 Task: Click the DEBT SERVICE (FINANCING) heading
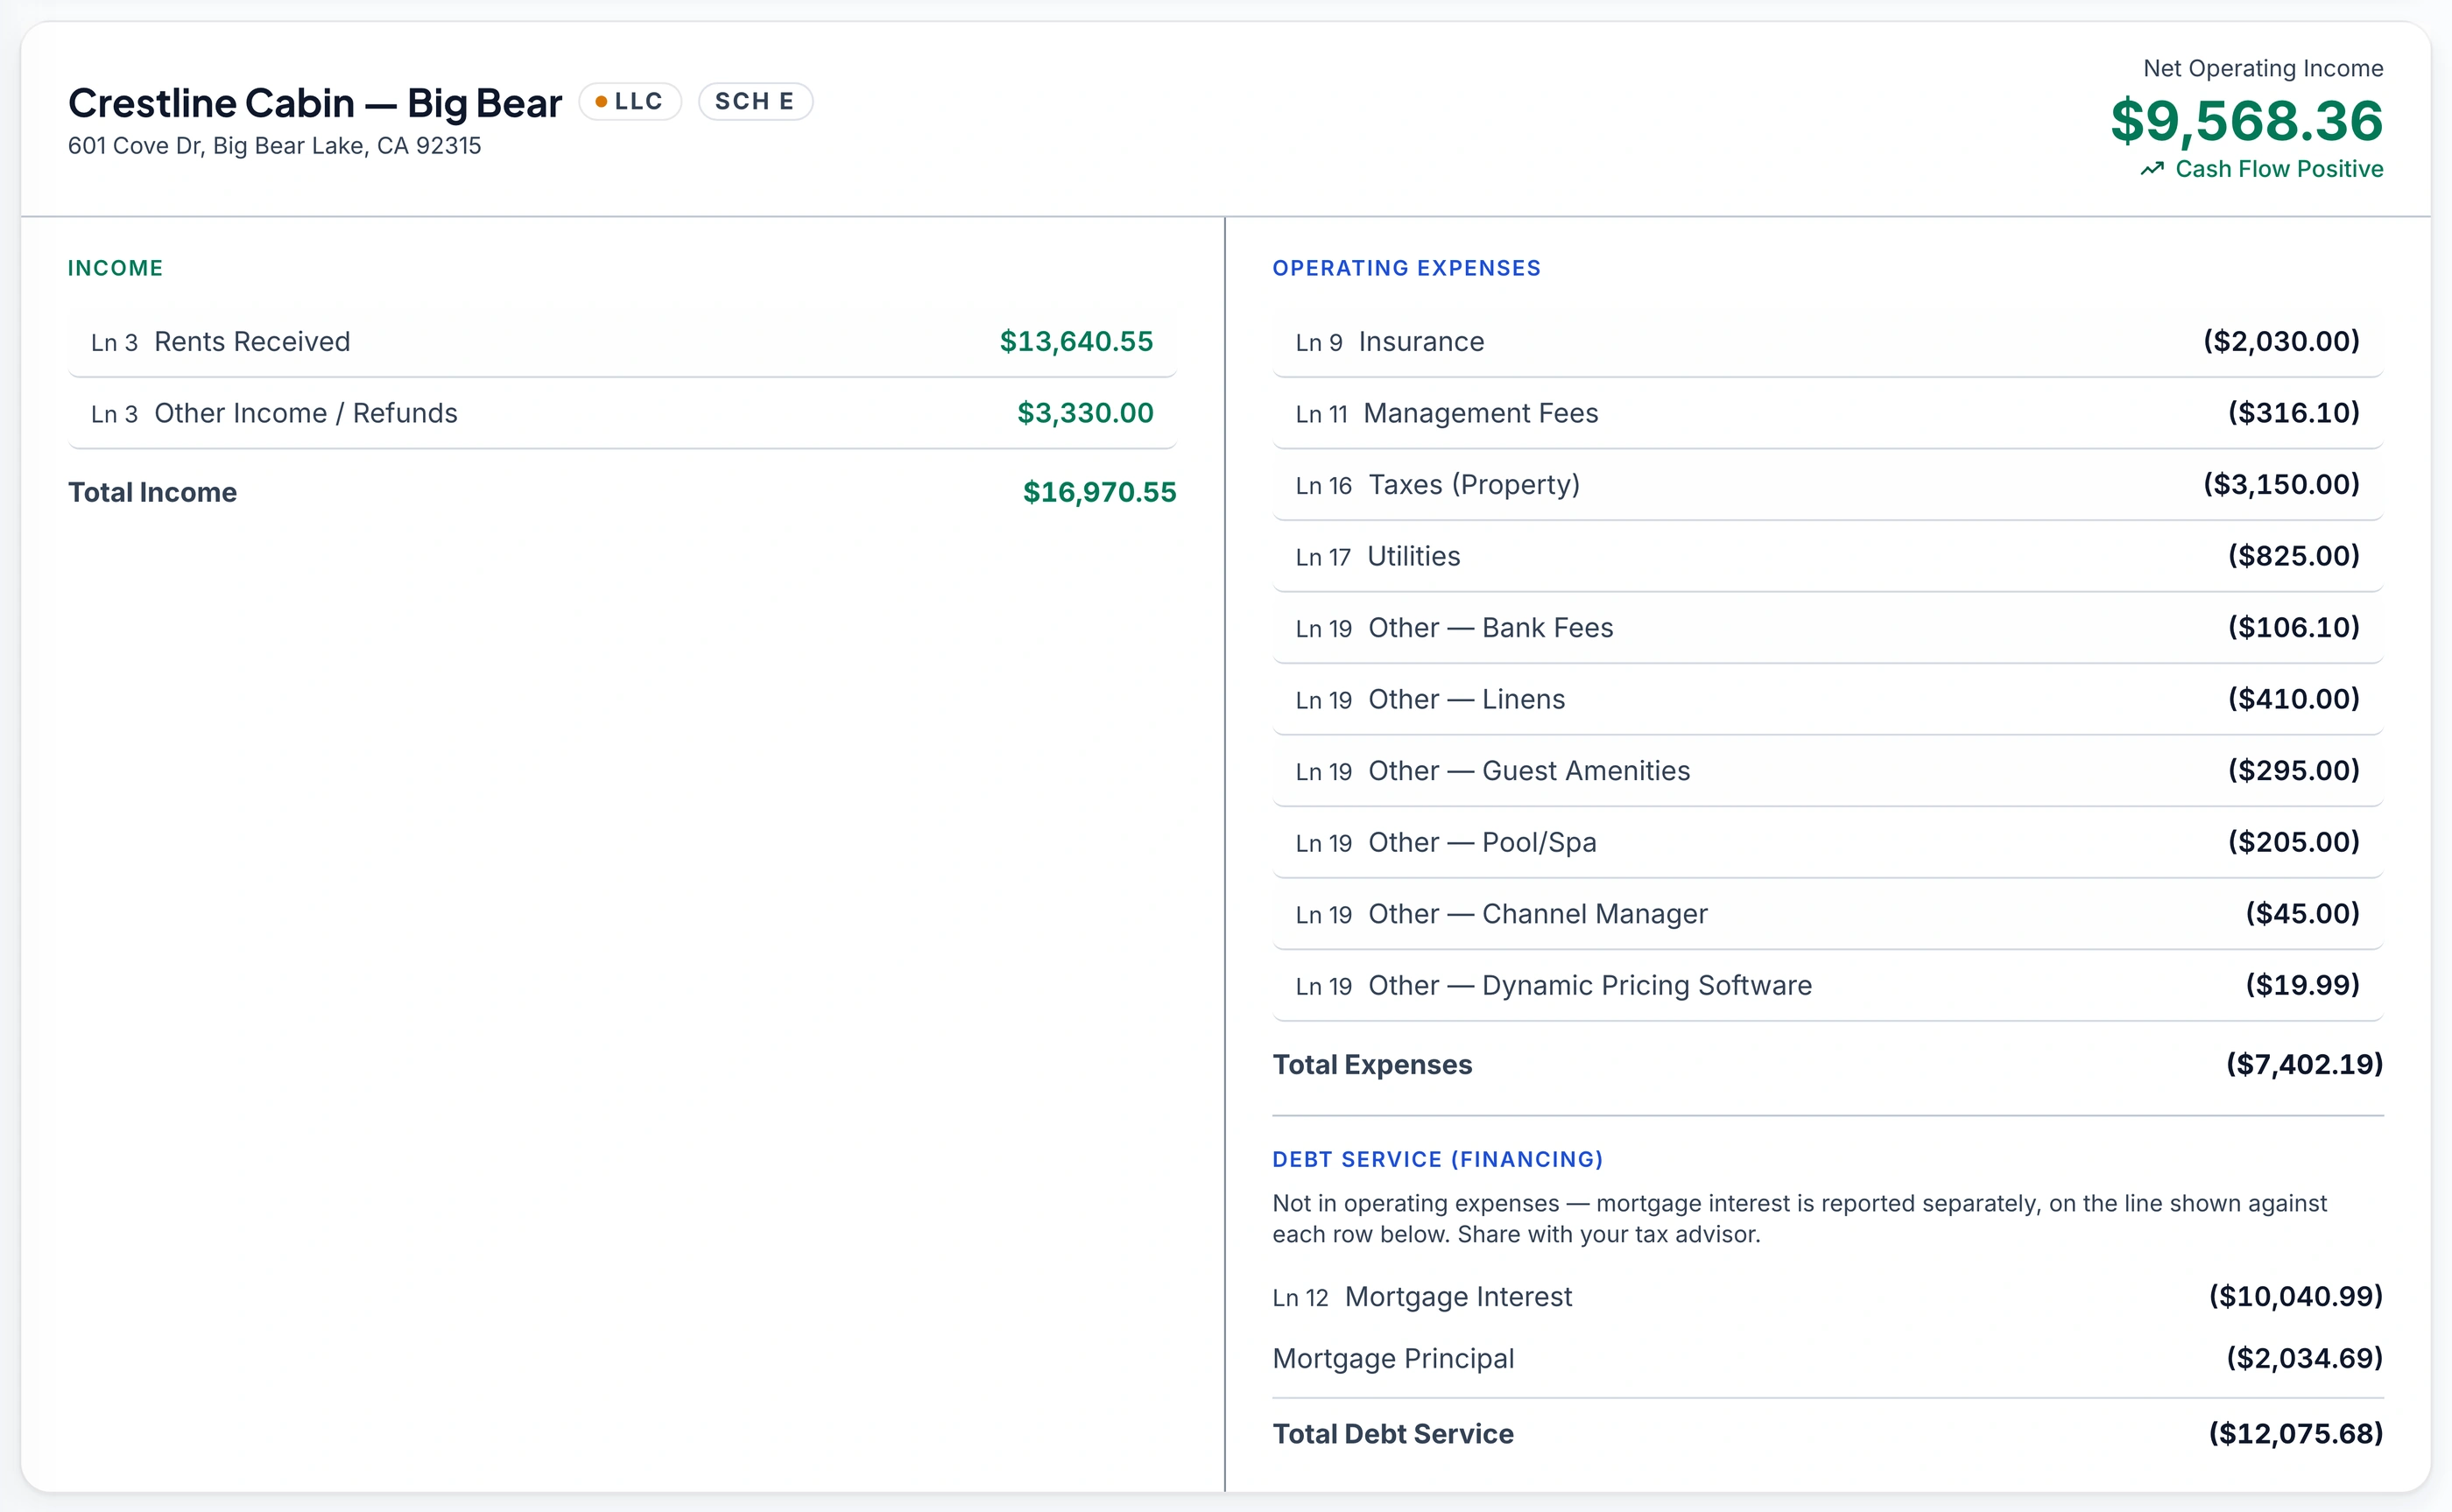[1437, 1159]
